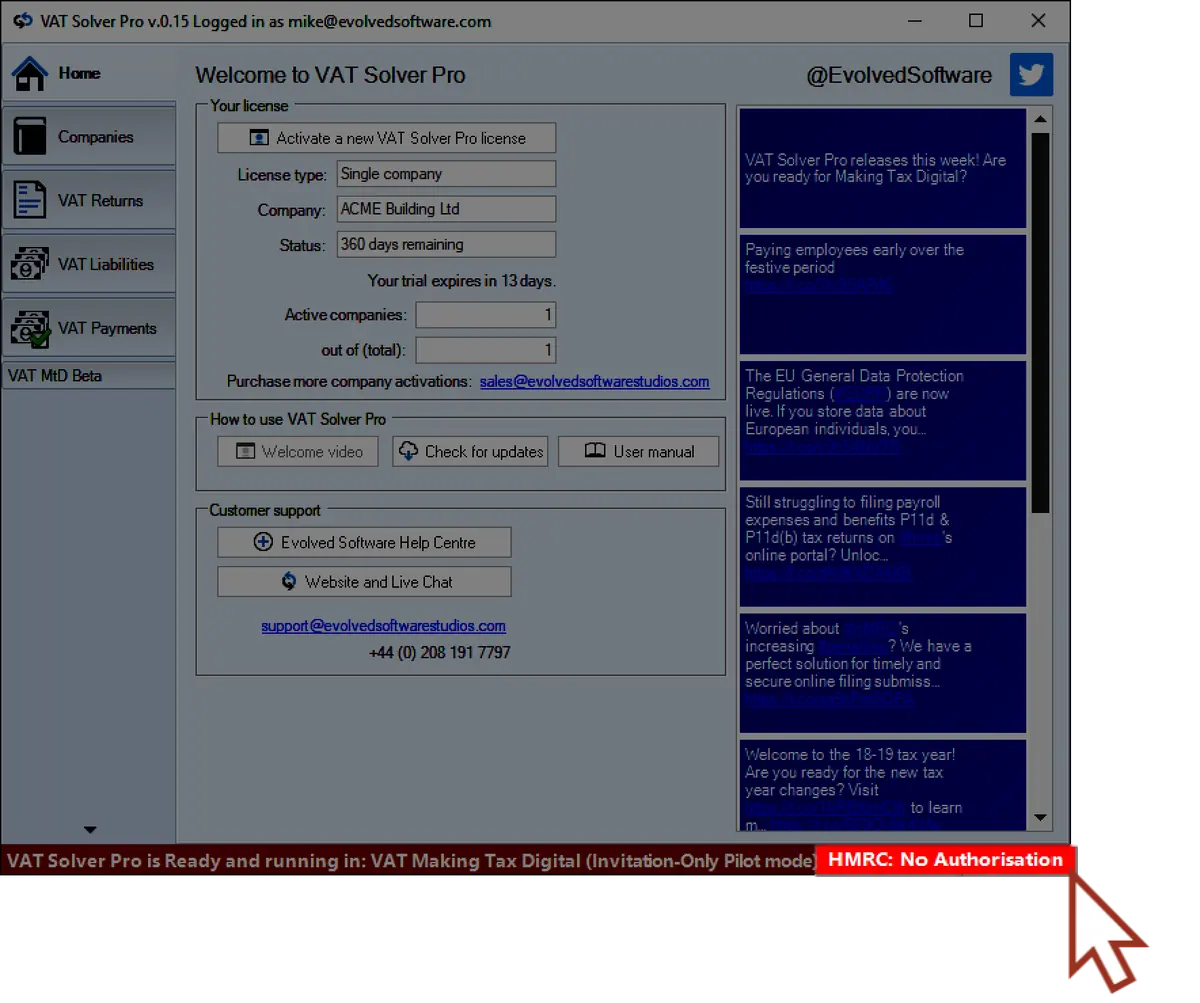
Task: Click the trial expires in 13 days text
Action: [x=461, y=281]
